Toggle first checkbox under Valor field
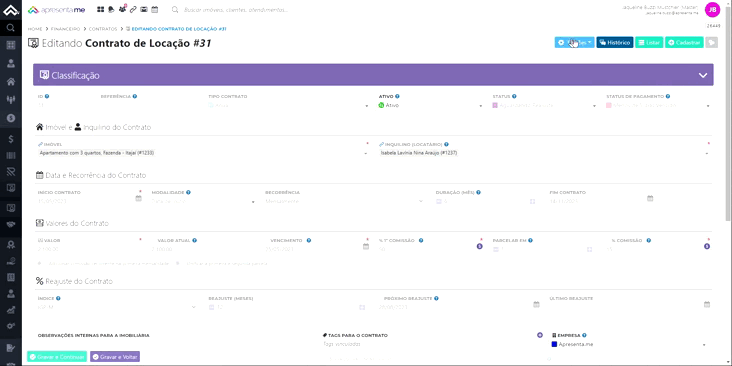The height and width of the screenshot is (366, 732). pyautogui.click(x=39, y=263)
